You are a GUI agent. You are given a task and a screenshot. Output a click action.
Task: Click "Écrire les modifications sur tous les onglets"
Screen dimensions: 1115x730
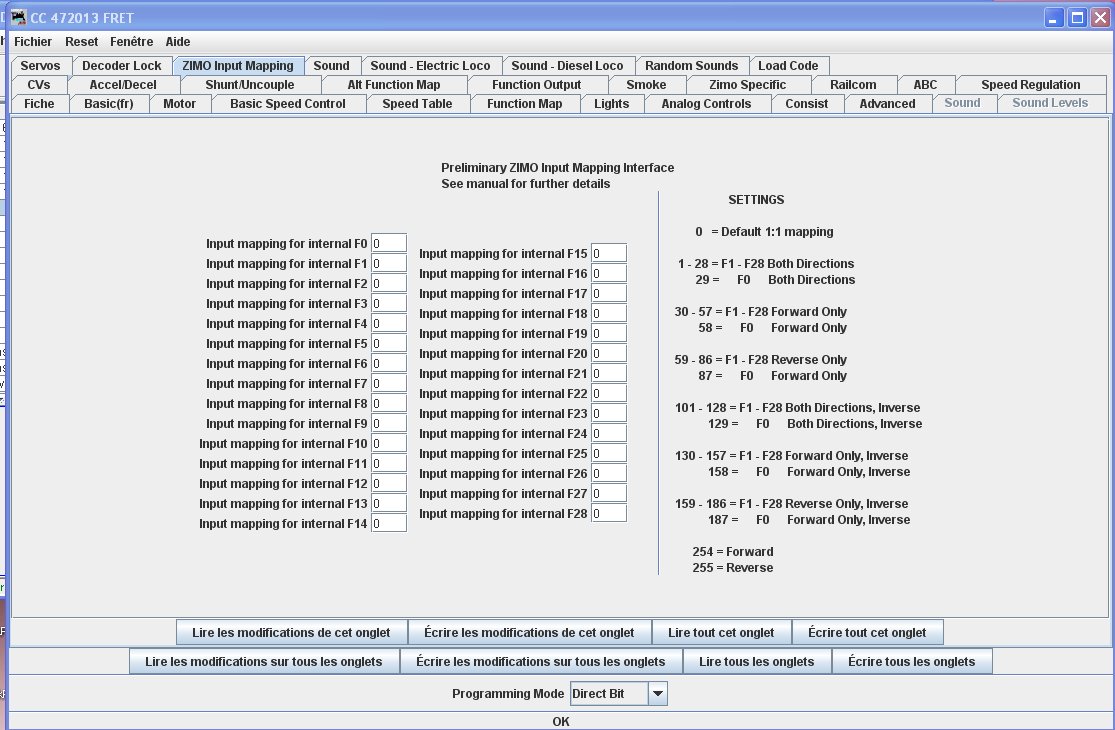click(541, 662)
